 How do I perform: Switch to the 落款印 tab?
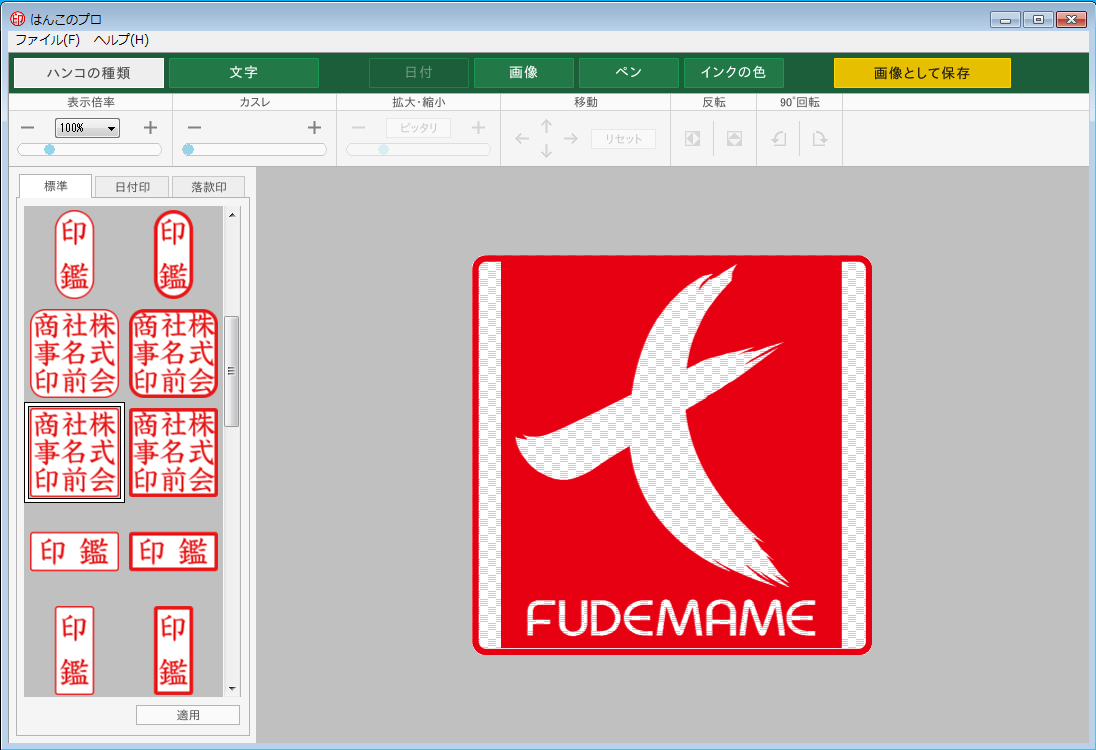tap(208, 187)
